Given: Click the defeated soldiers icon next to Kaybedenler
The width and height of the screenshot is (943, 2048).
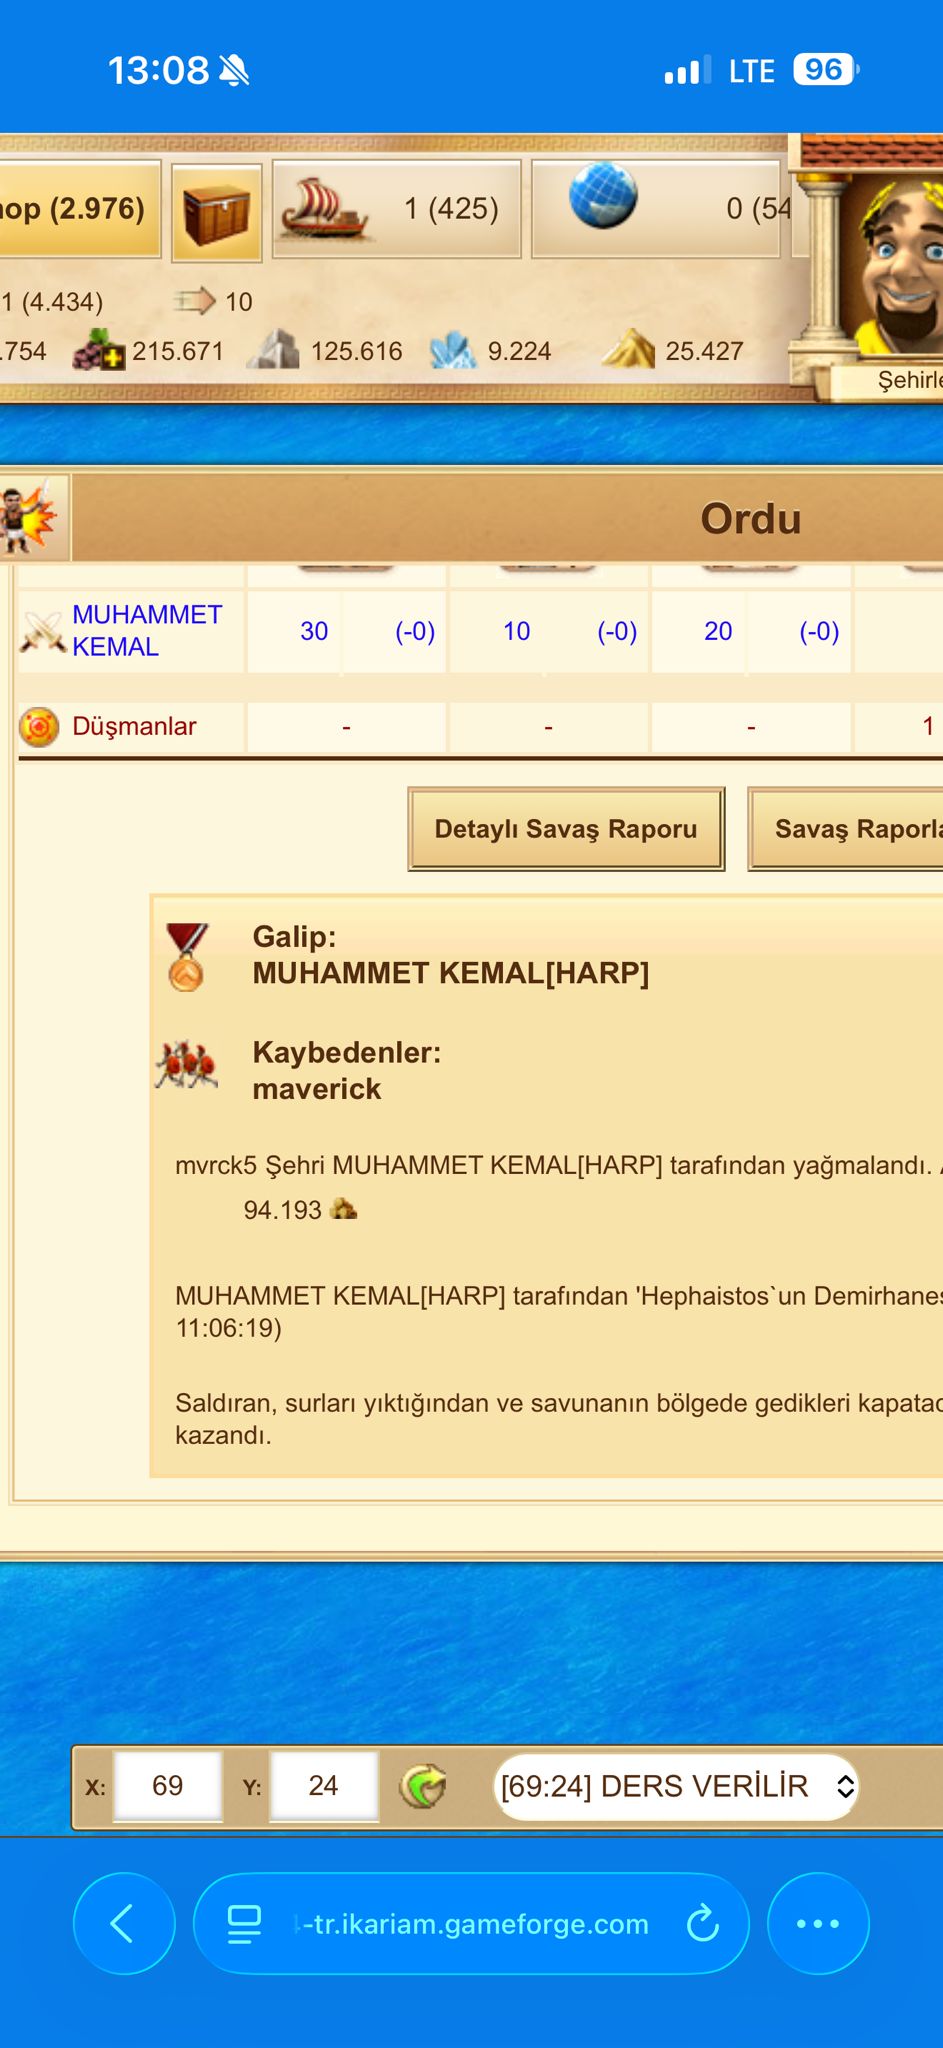Looking at the screenshot, I should pyautogui.click(x=186, y=1066).
